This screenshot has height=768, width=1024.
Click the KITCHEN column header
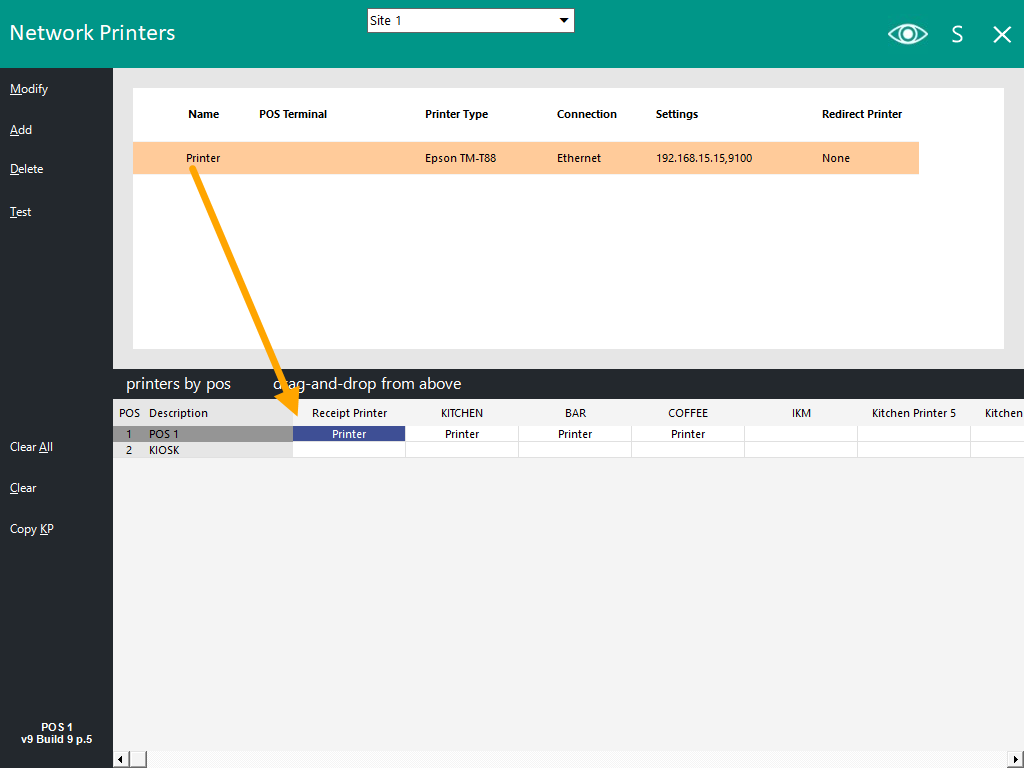[x=461, y=412]
